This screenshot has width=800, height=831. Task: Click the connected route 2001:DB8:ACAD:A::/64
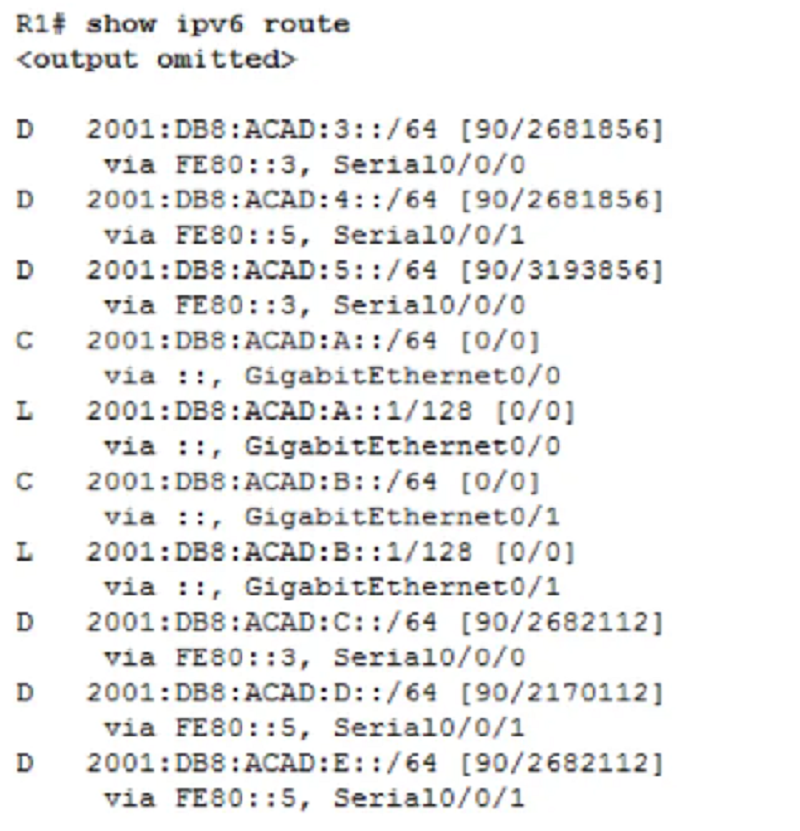pos(262,341)
